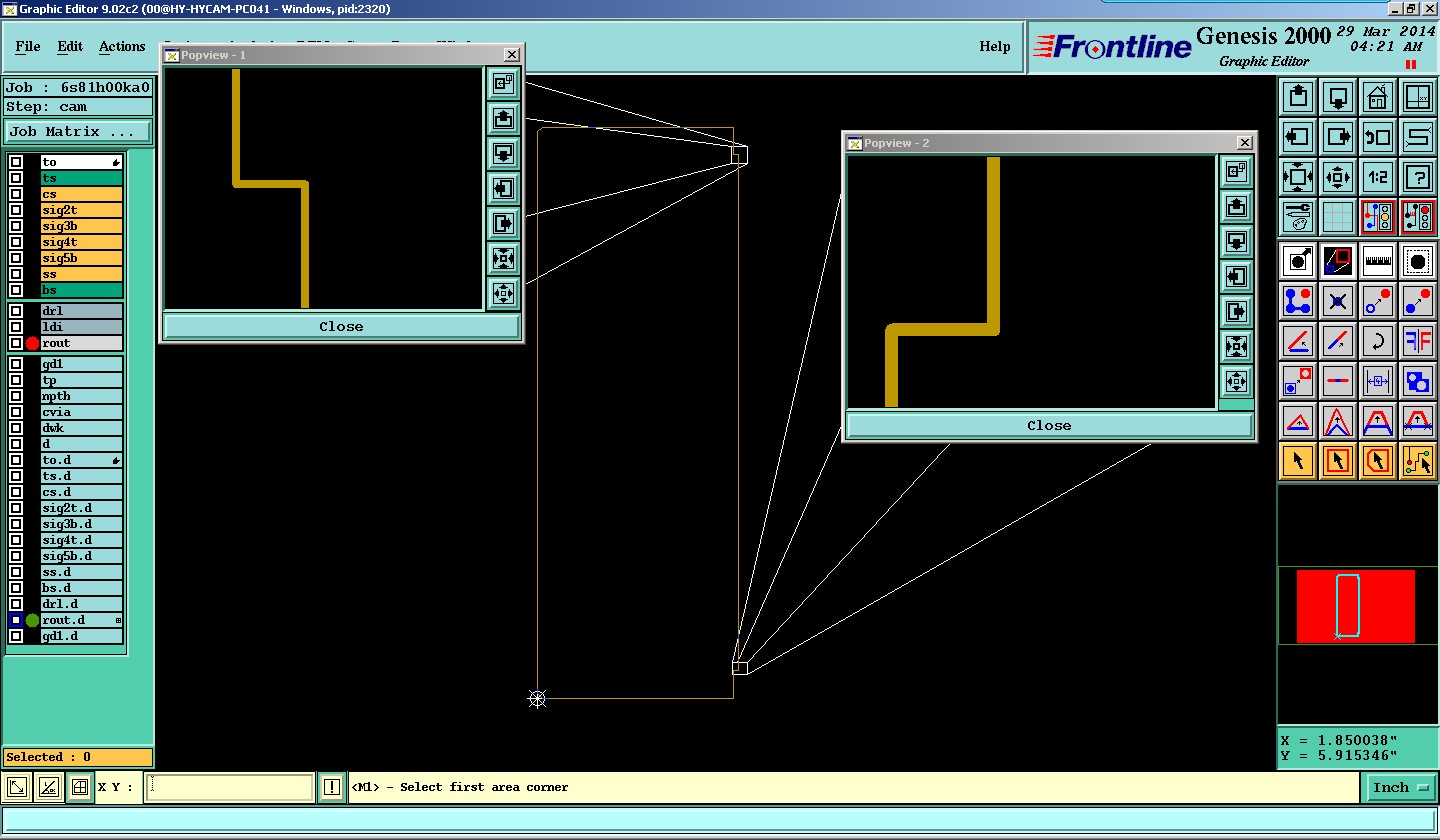Select the net path selection arrow tool
The image size is (1440, 840).
[x=1418, y=461]
